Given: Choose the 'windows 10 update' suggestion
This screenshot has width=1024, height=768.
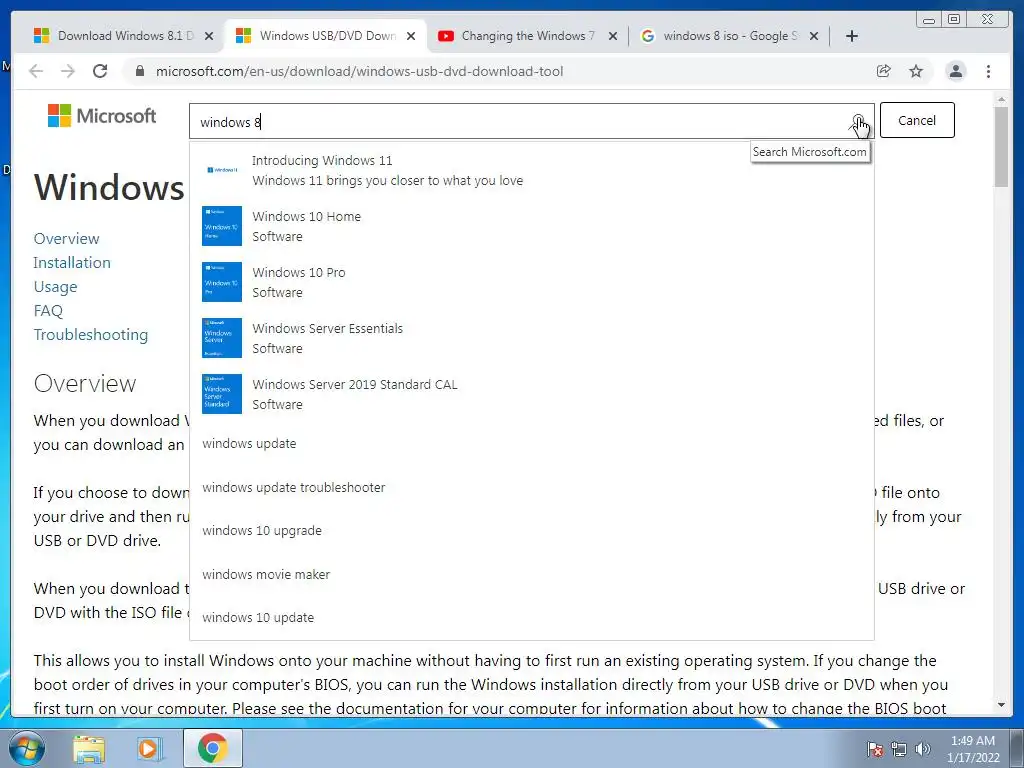Looking at the screenshot, I should (x=258, y=617).
